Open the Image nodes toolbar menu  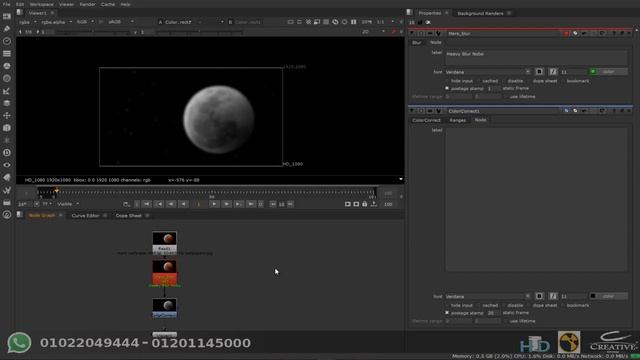coord(7,16)
